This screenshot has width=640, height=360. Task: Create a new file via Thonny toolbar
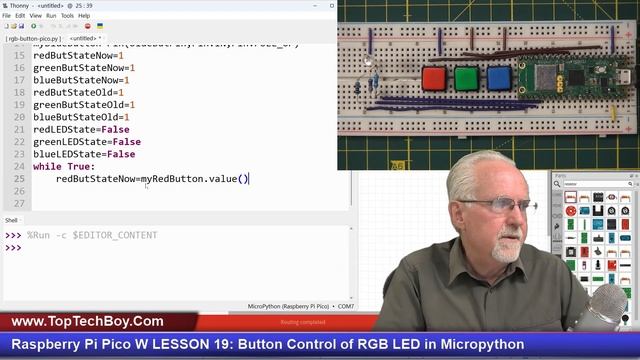[x=6, y=26]
